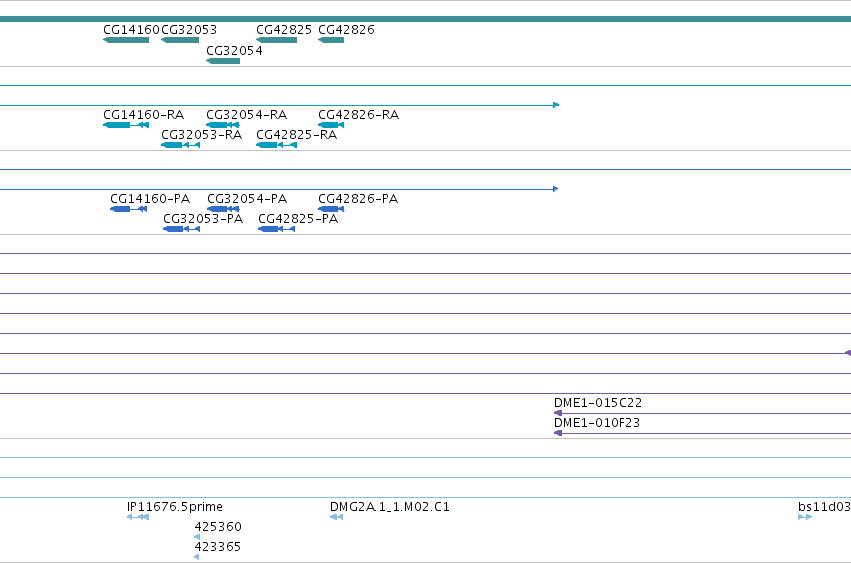Select the CG32054-RA transcript glyph
The width and height of the screenshot is (851, 563).
pyautogui.click(x=223, y=125)
